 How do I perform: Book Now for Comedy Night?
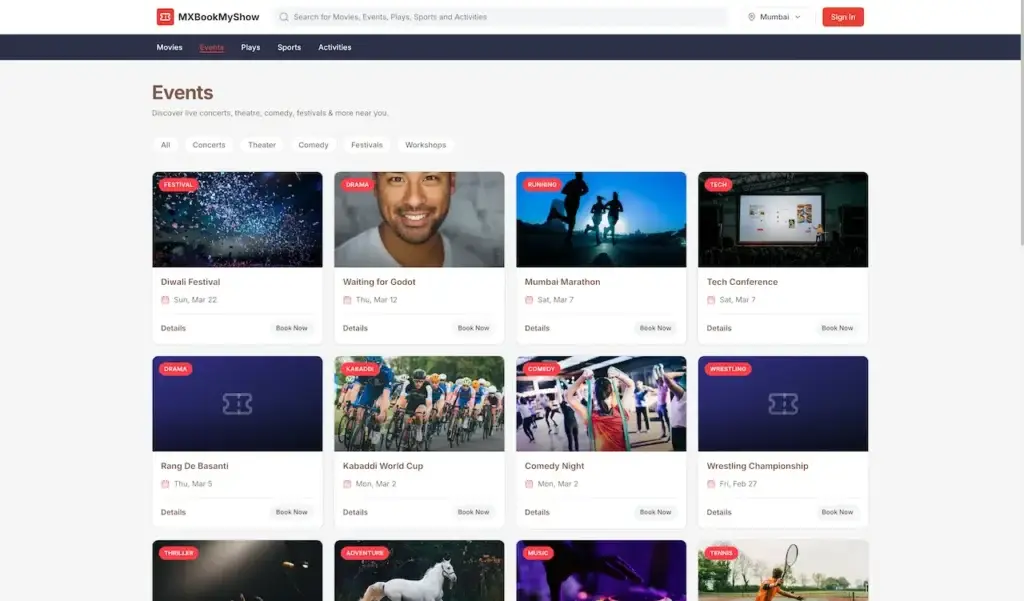tap(656, 512)
